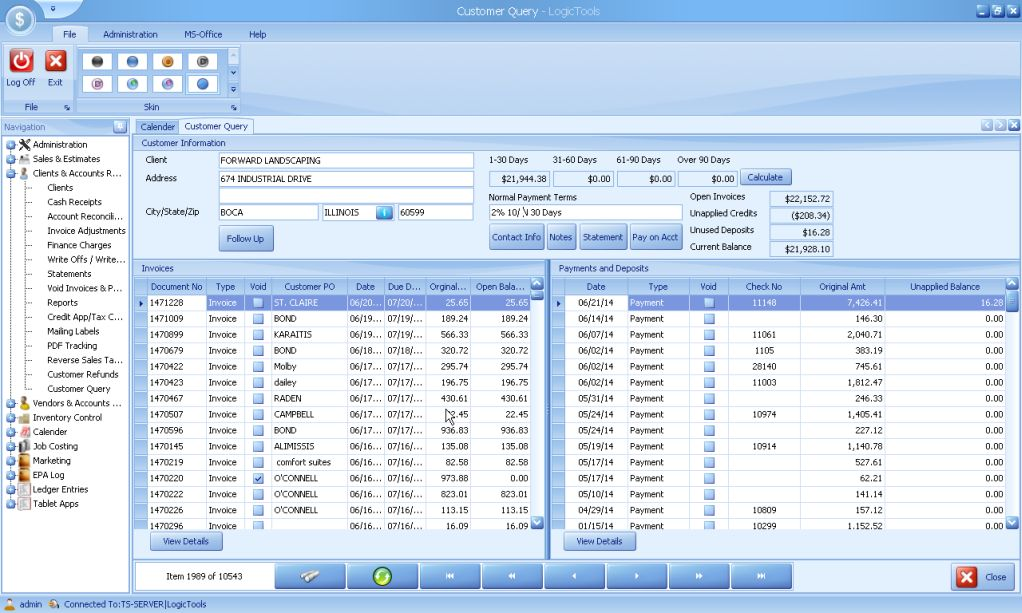The width and height of the screenshot is (1022, 613).
Task: Expand the Skin gallery dropdown arrow
Action: tap(234, 87)
